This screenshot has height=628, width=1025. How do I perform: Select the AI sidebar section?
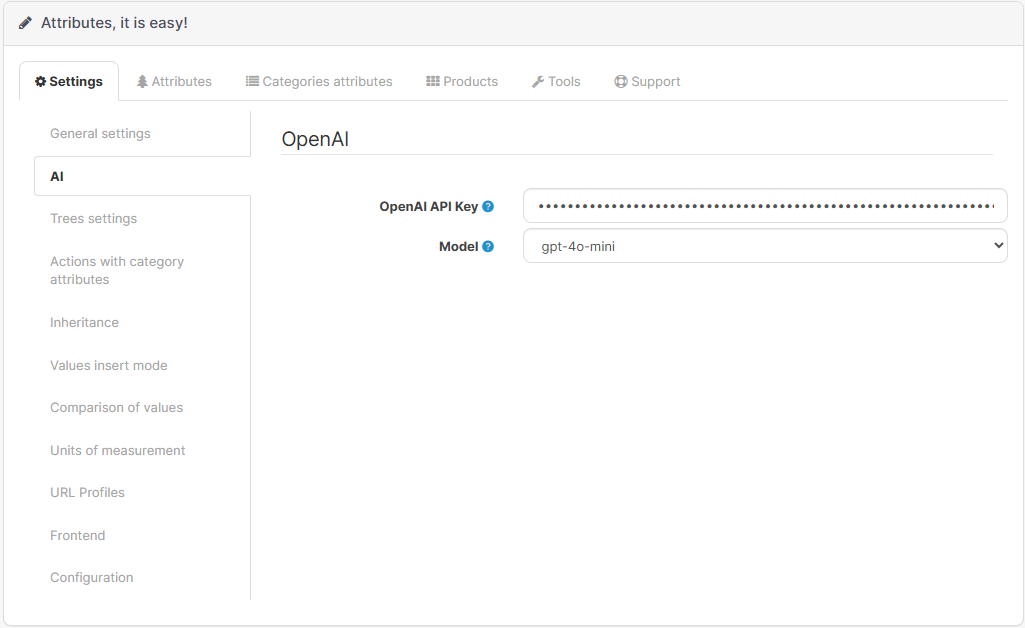pos(57,177)
